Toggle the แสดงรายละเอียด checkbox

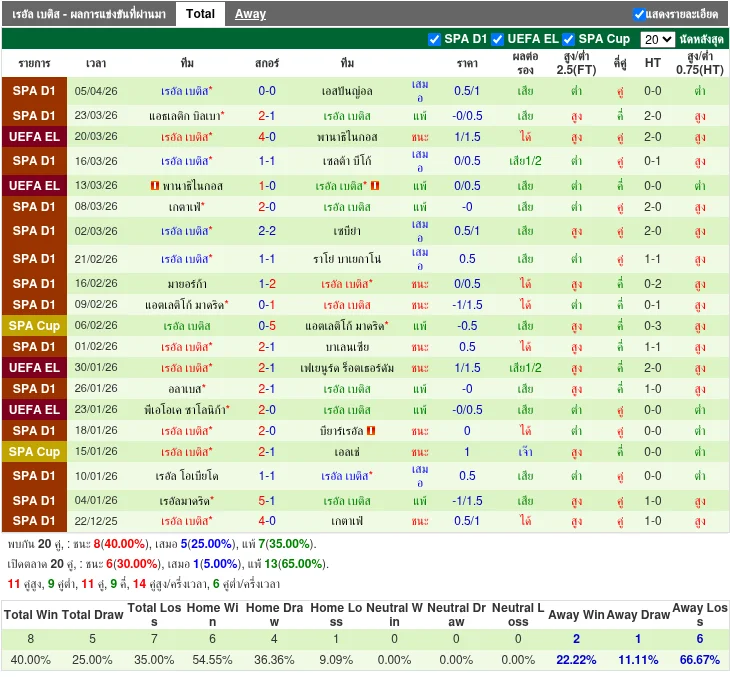639,14
